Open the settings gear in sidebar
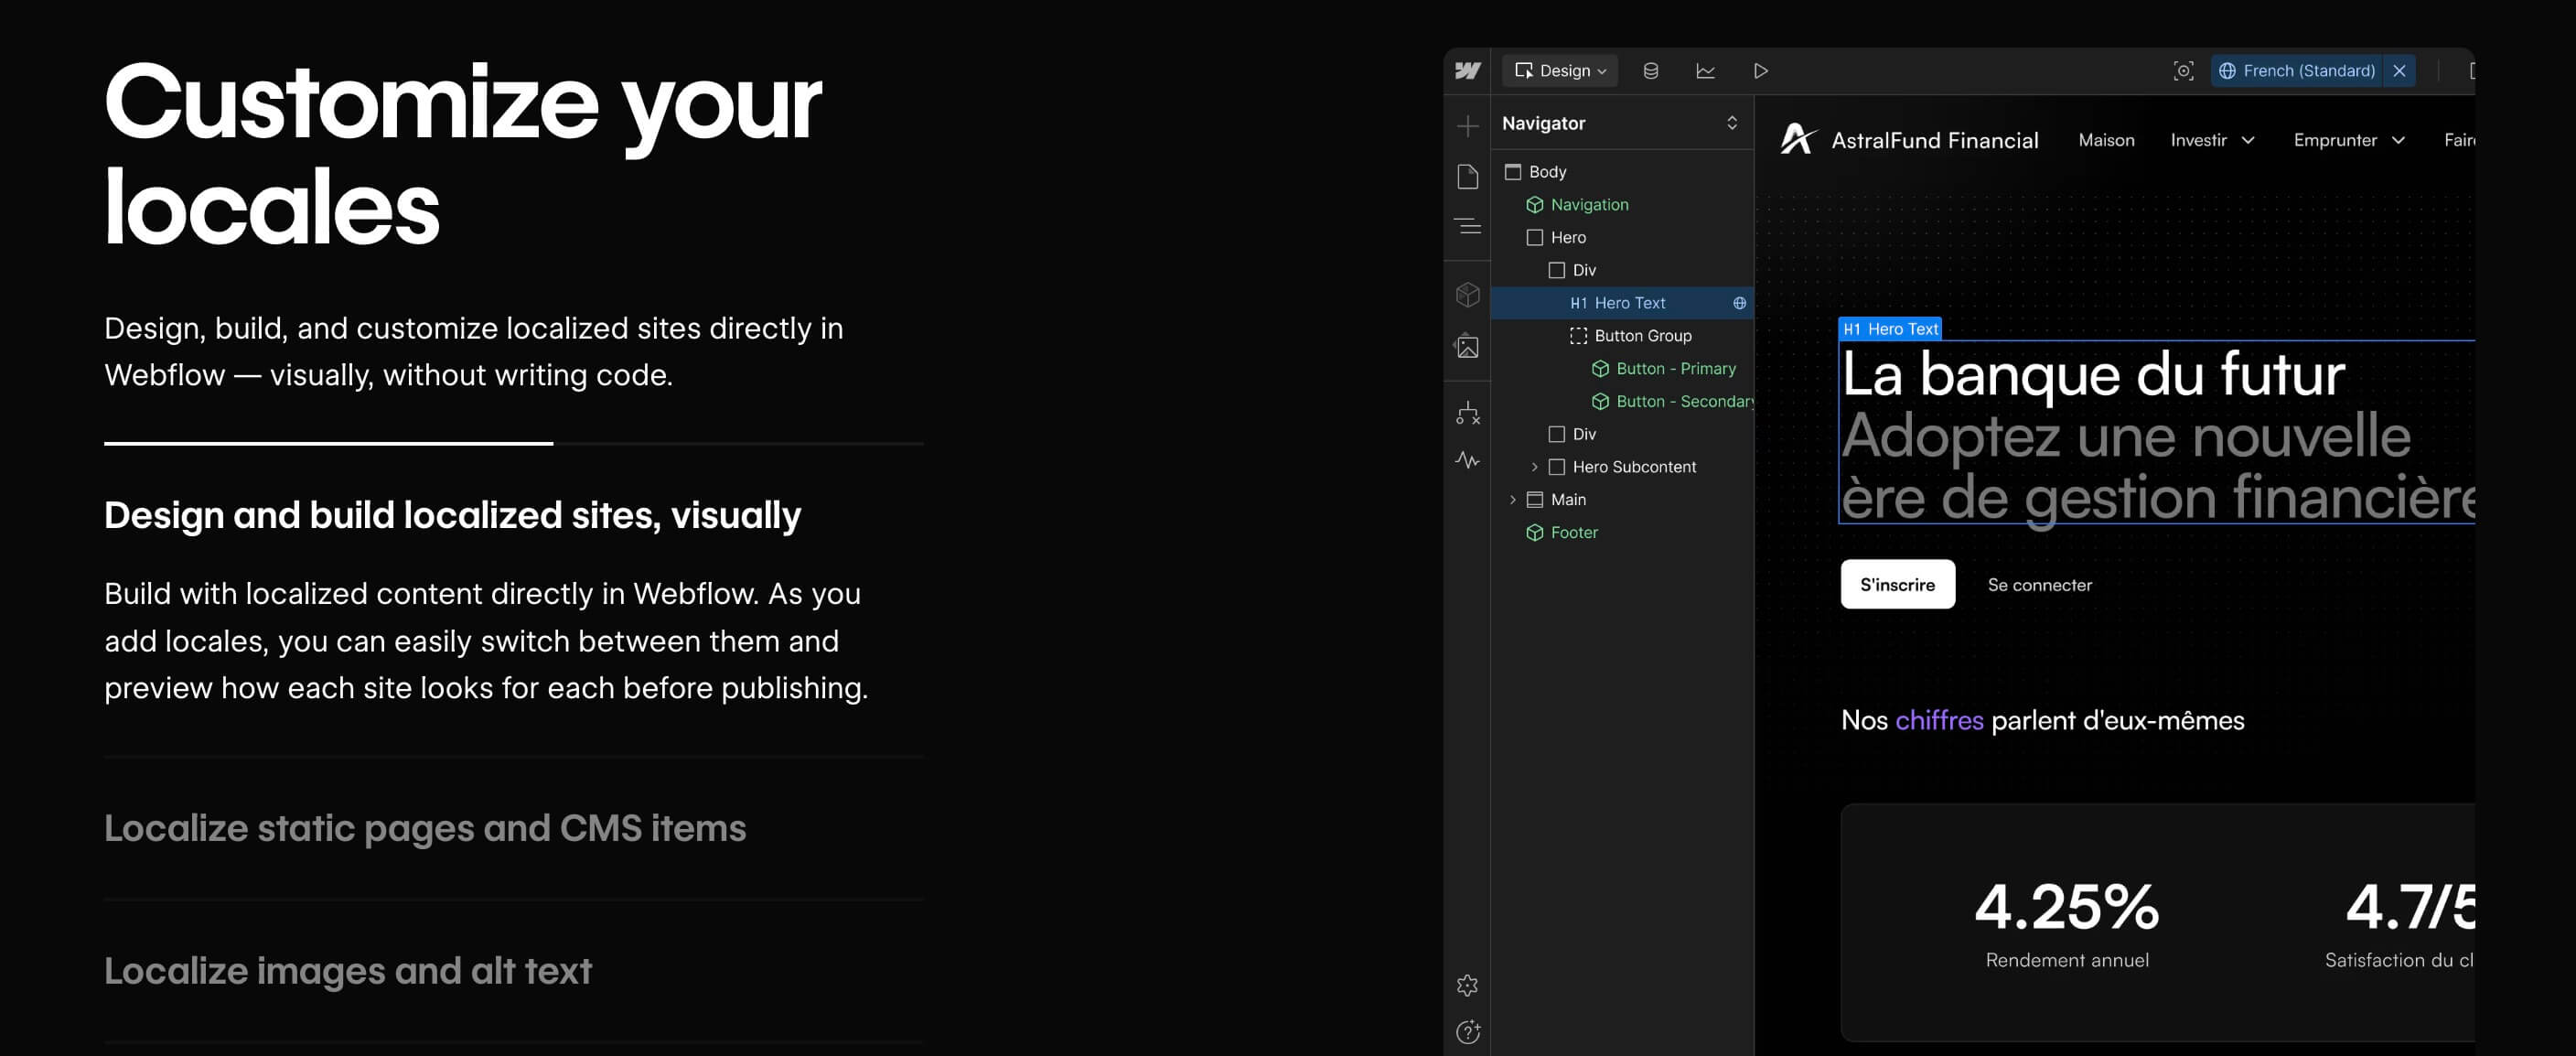This screenshot has width=2576, height=1056. tap(1467, 985)
